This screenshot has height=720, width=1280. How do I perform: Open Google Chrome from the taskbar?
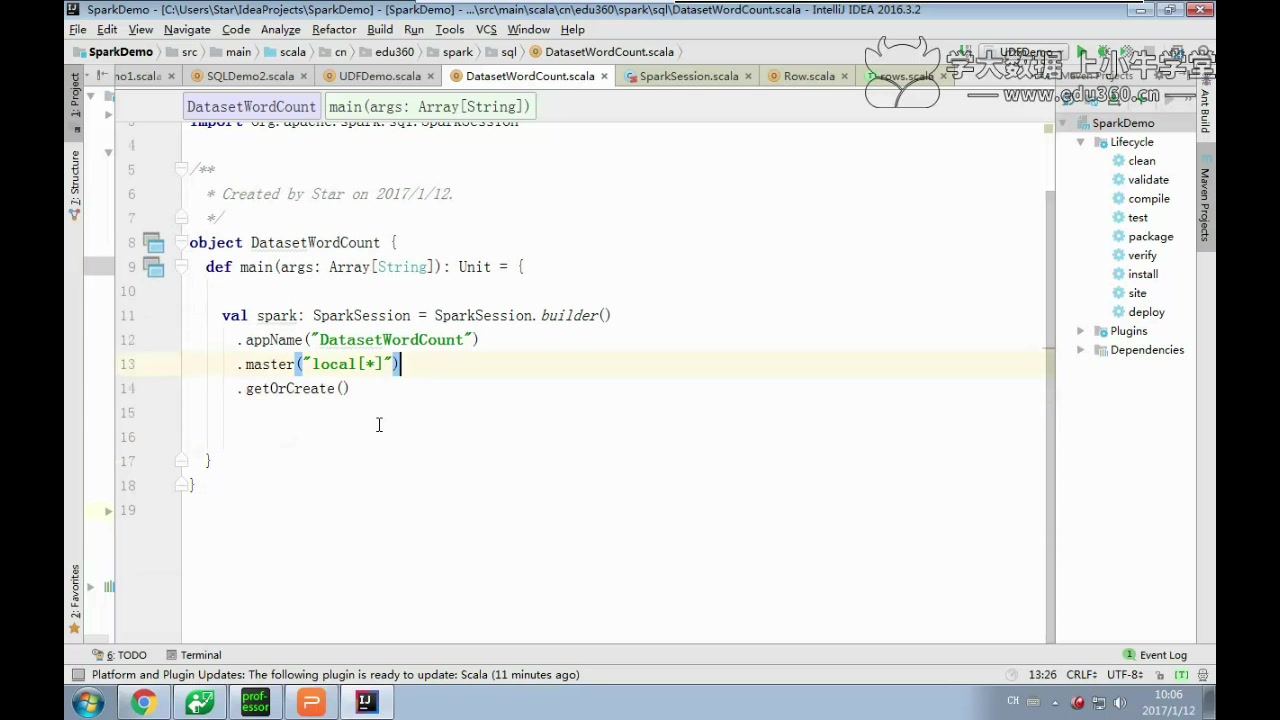(144, 703)
